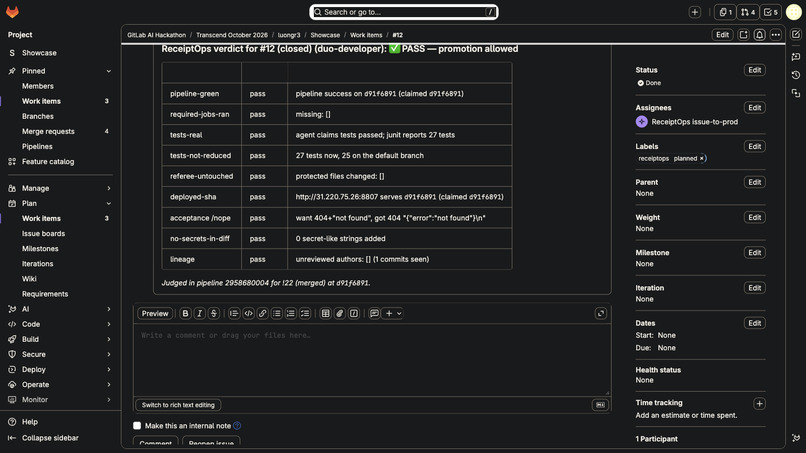Click the Showcase breadcrumb link
Screen dimensions: 806x453
(x=325, y=35)
